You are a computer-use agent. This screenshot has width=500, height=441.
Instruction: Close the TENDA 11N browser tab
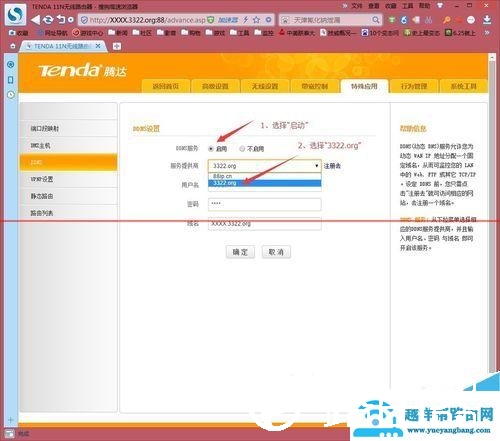click(x=98, y=46)
